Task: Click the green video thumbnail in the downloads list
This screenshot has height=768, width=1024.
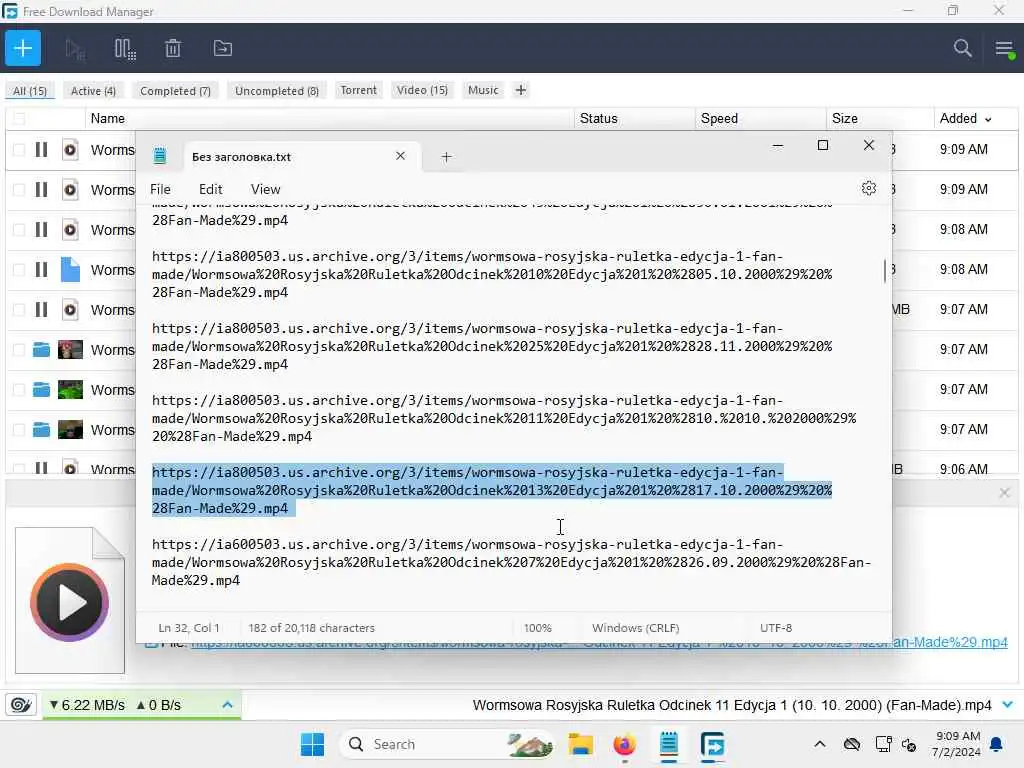Action: point(71,390)
